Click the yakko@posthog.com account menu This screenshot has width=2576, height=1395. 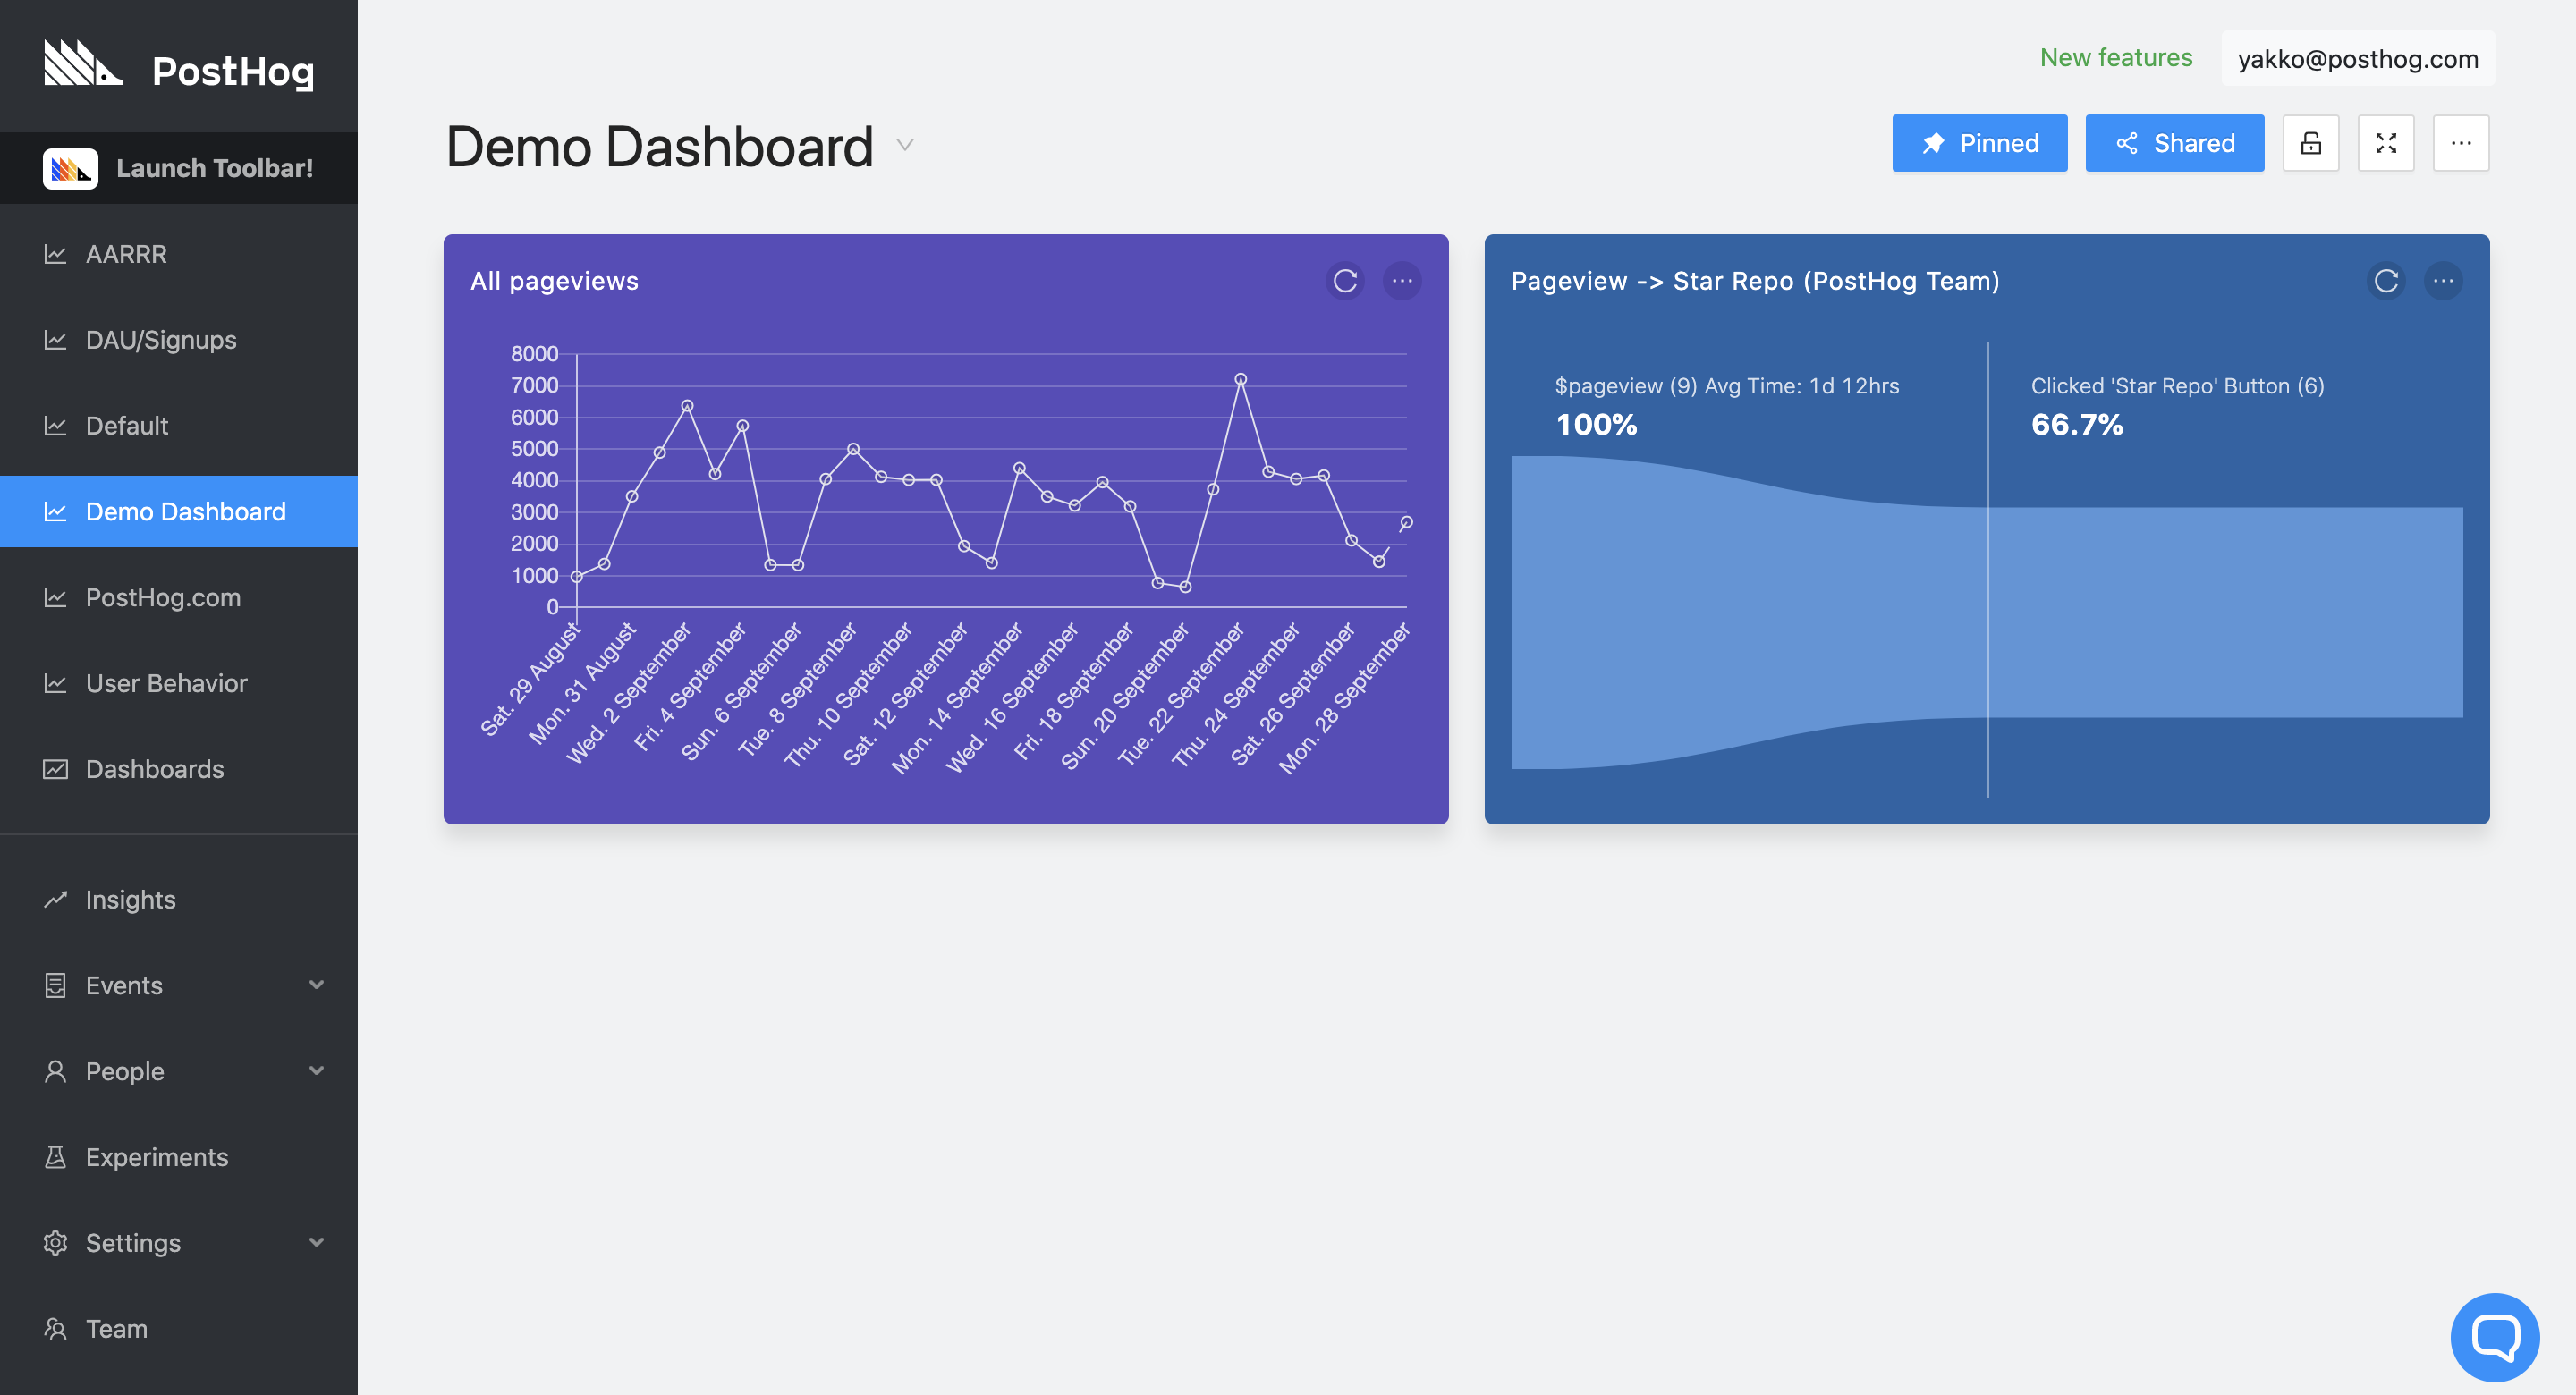[x=2357, y=59]
